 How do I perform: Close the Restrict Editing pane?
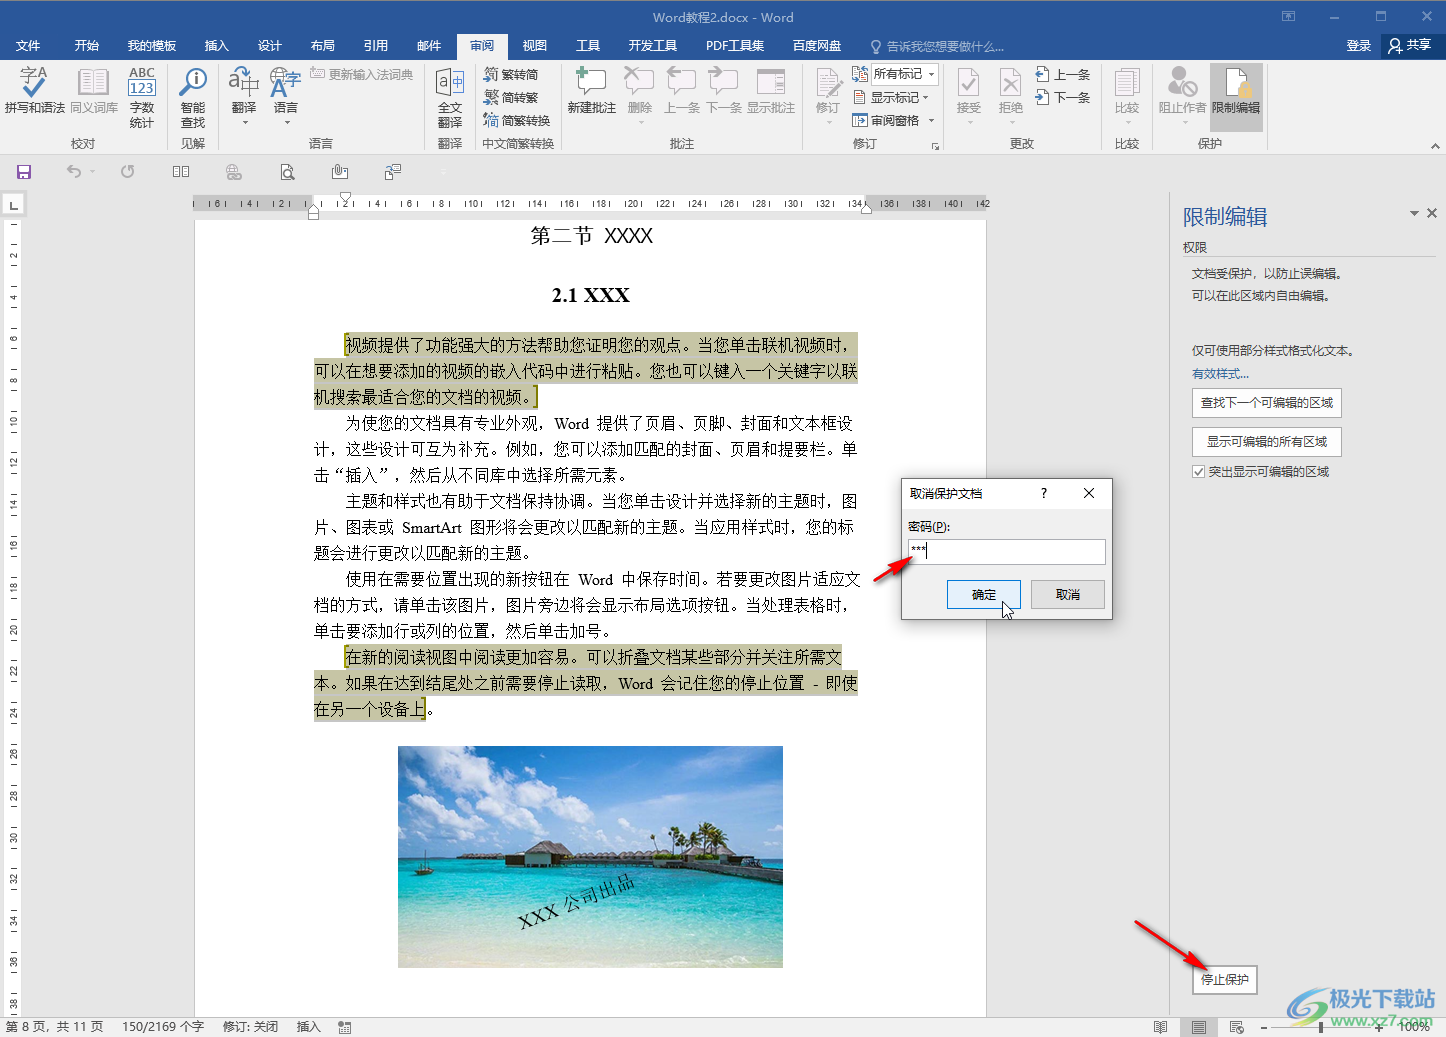1432,213
